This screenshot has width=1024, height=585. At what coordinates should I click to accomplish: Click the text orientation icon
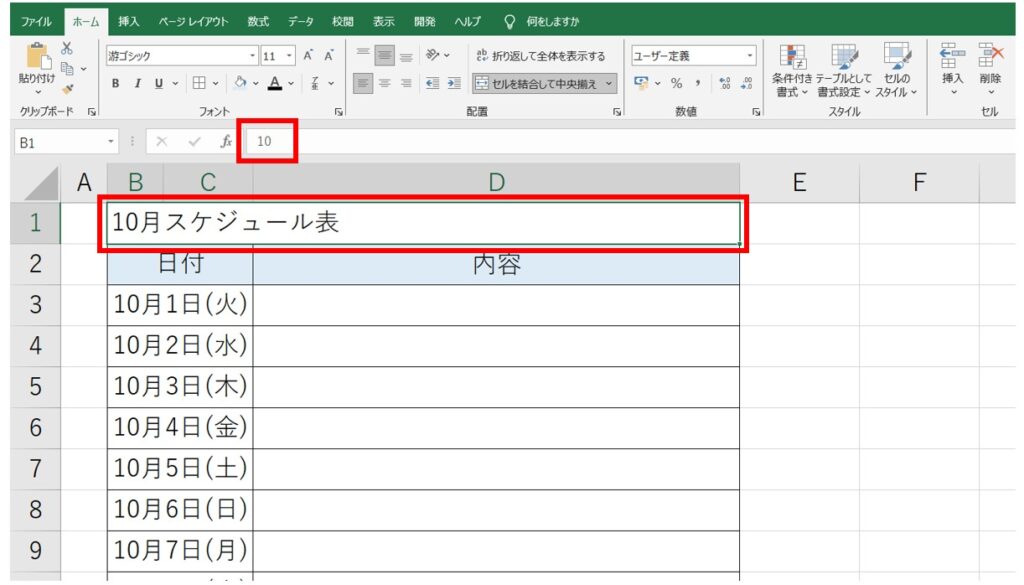(x=432, y=55)
